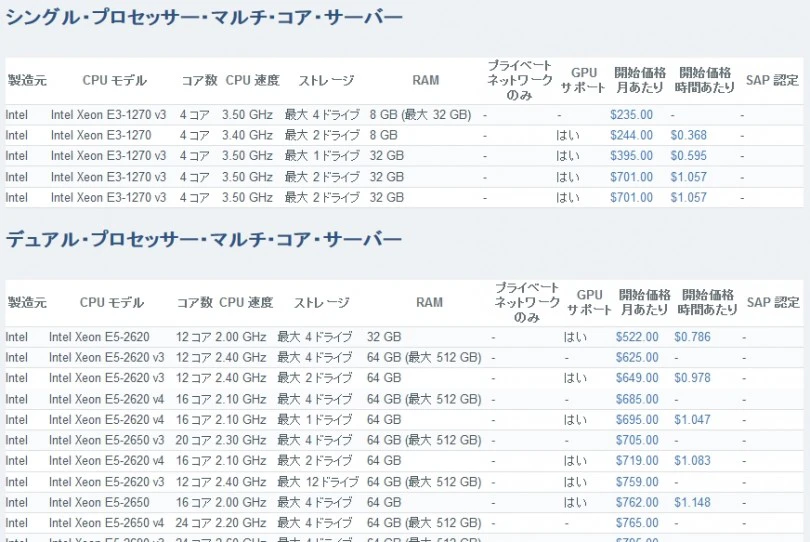Select the $0.368 hourly price link
Screen dimensions: 810x542
click(x=689, y=135)
